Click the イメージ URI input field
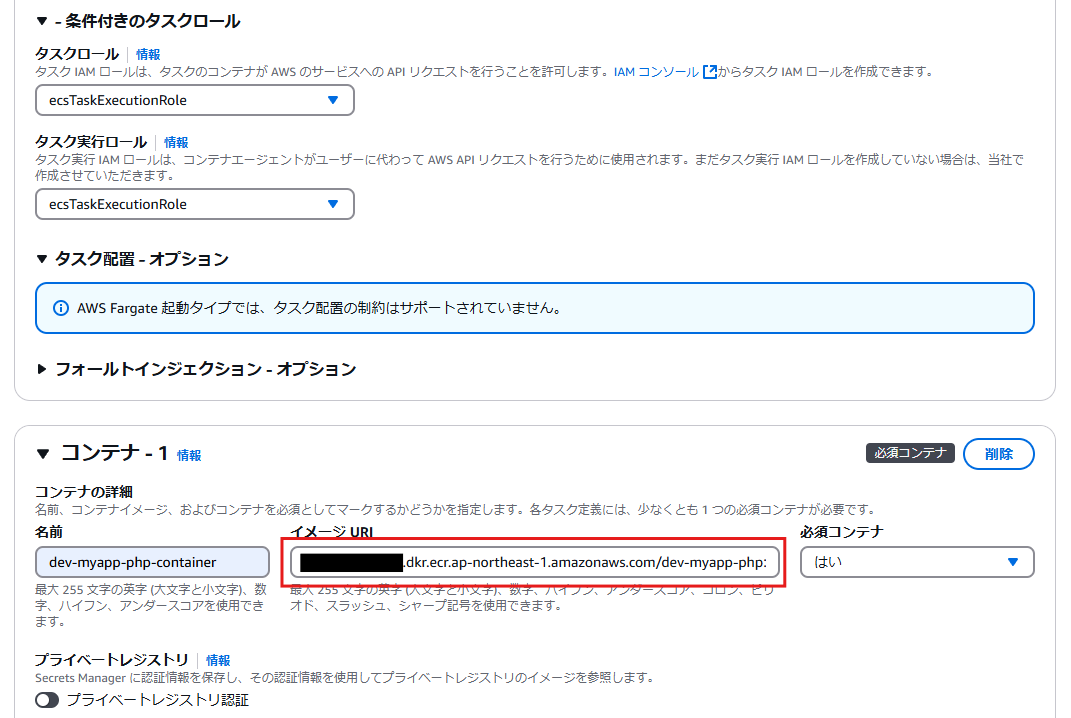 535,562
